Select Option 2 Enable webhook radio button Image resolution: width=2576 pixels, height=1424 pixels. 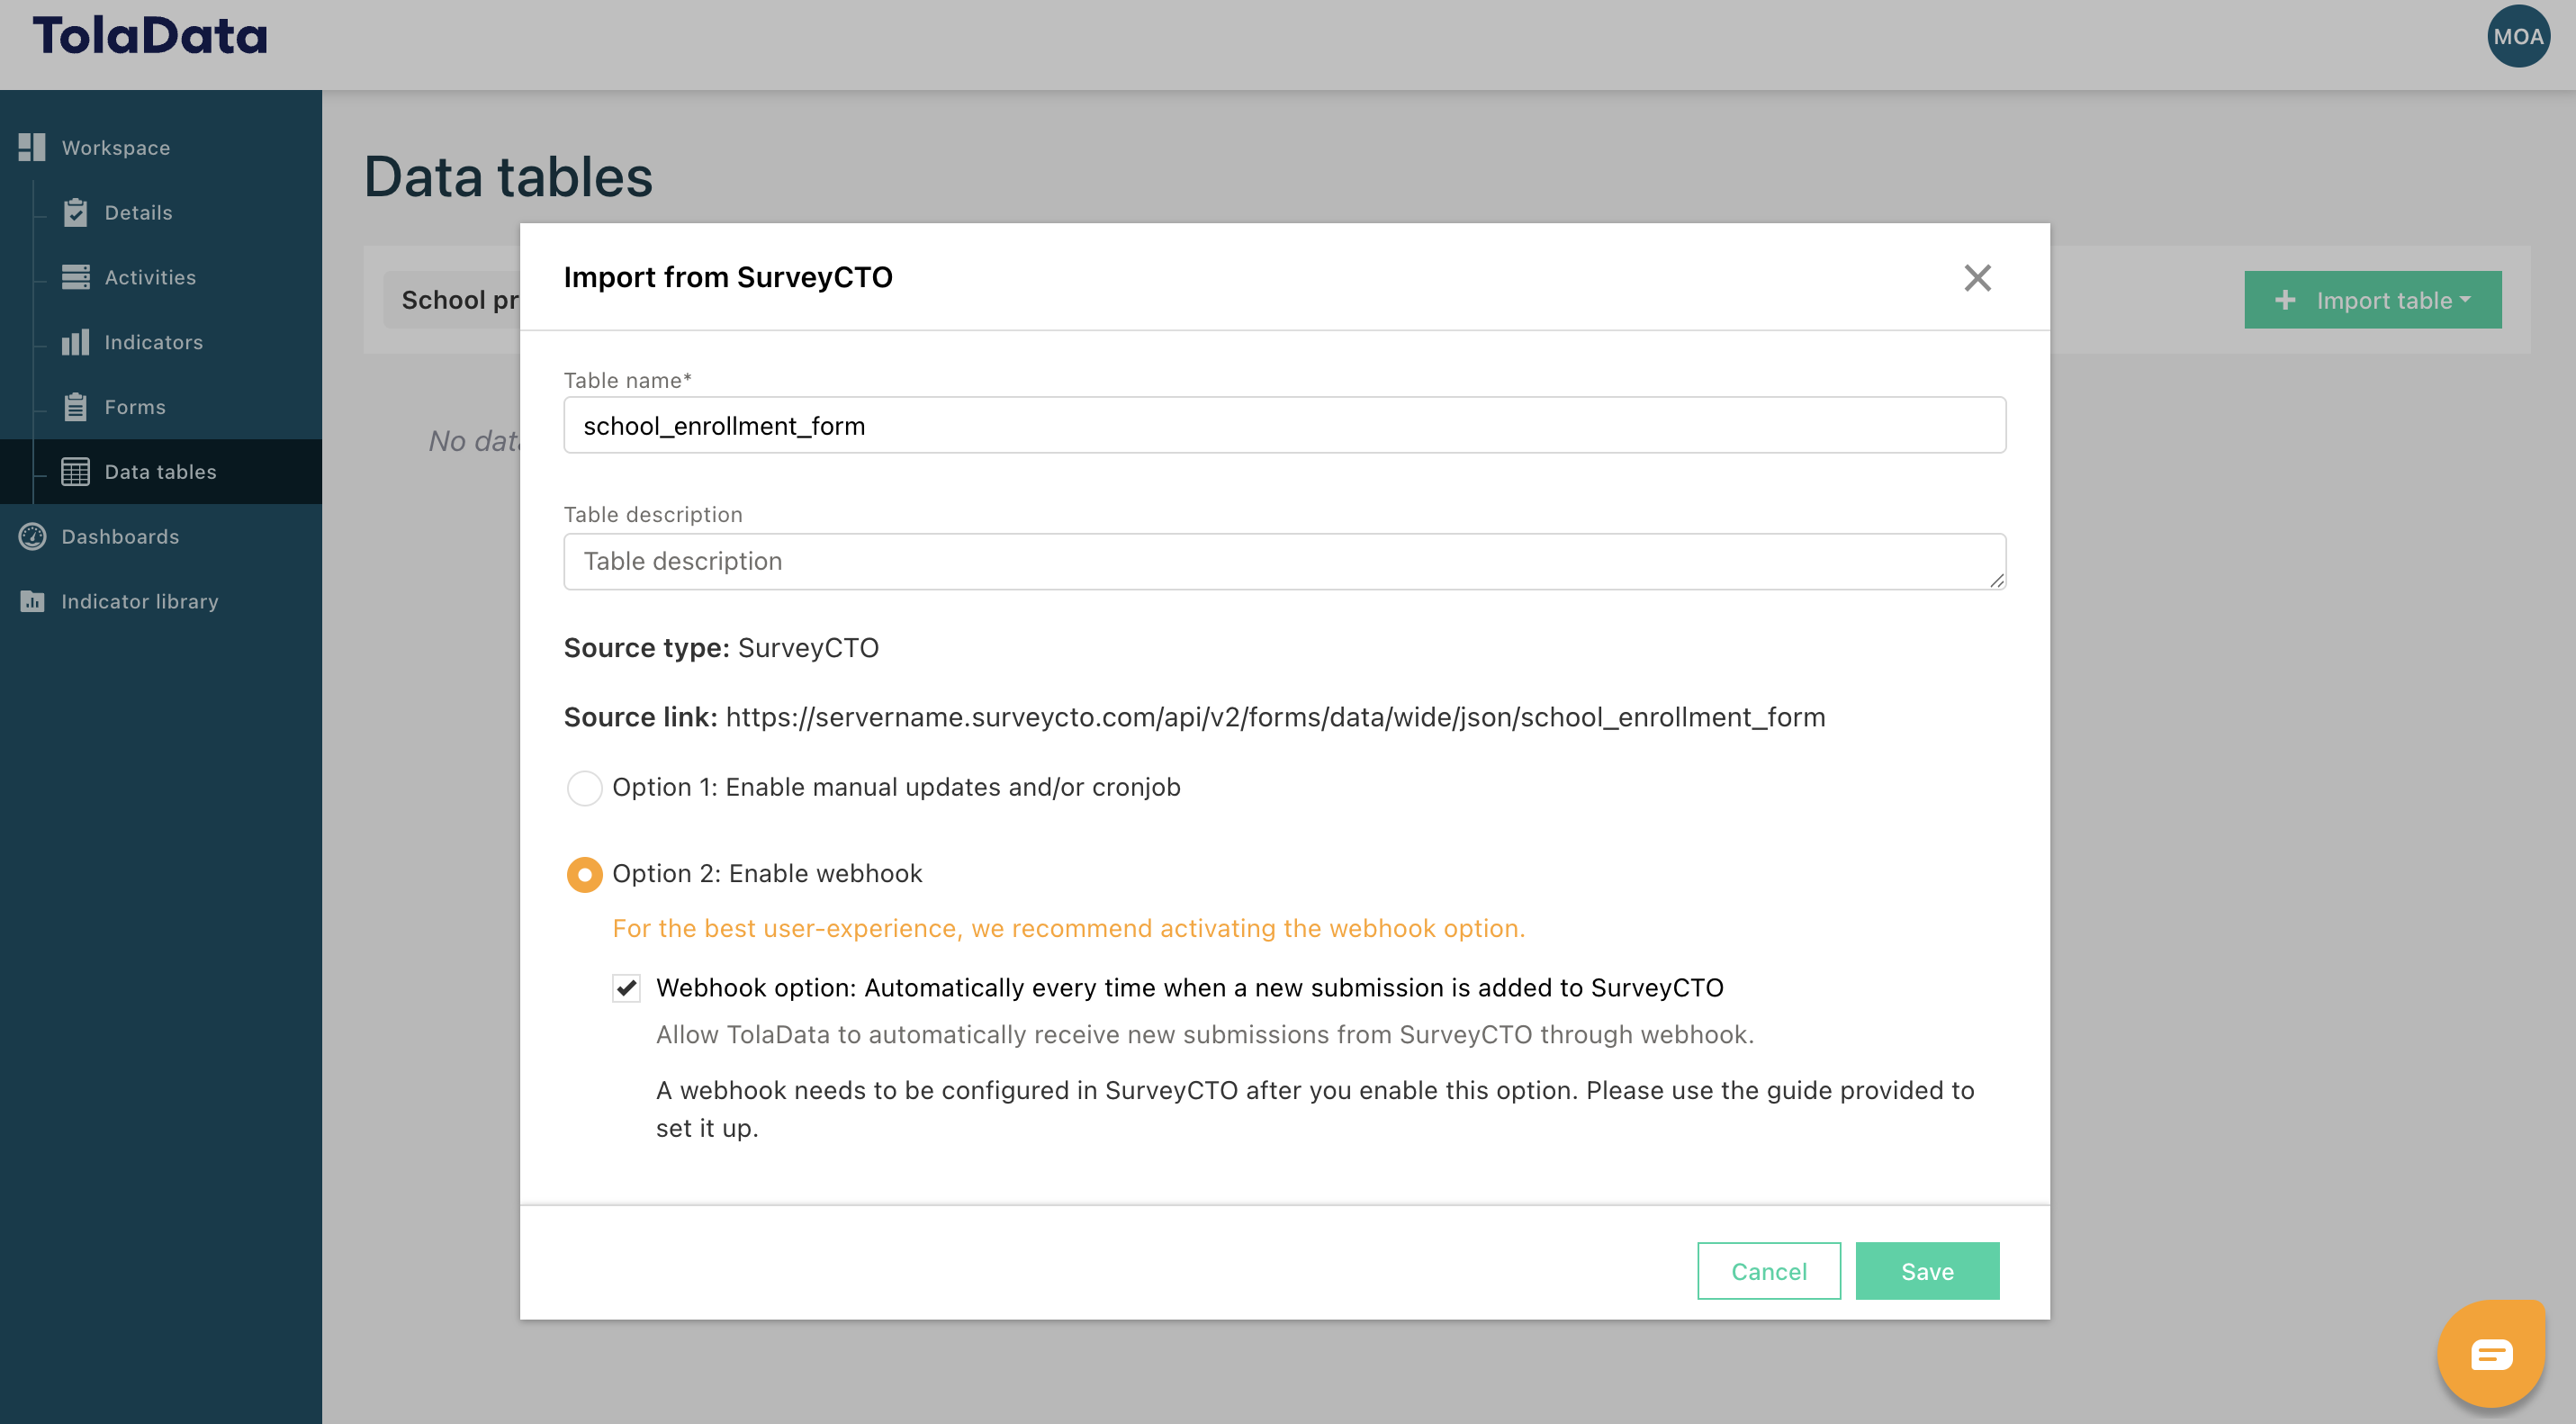[584, 874]
